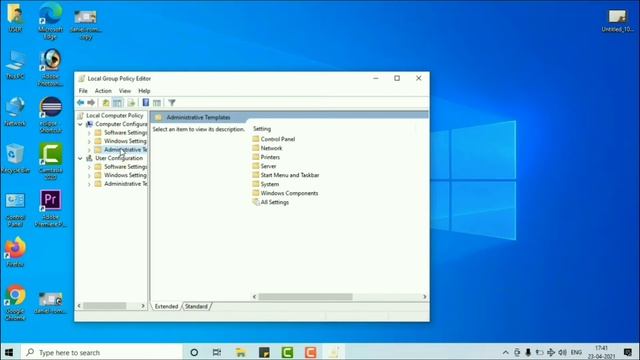This screenshot has width=640, height=360.
Task: Show hidden system tray icons chevron
Action: (x=505, y=352)
